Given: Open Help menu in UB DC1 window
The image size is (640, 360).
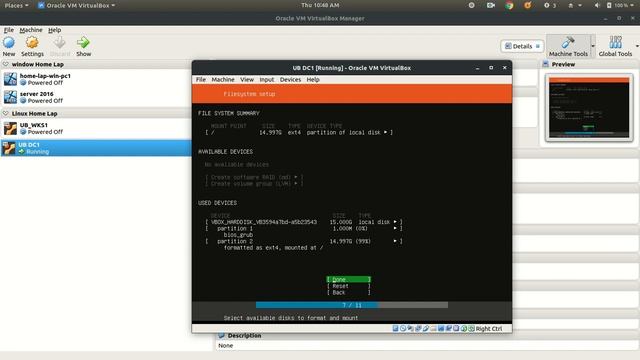Looking at the screenshot, I should (x=313, y=80).
